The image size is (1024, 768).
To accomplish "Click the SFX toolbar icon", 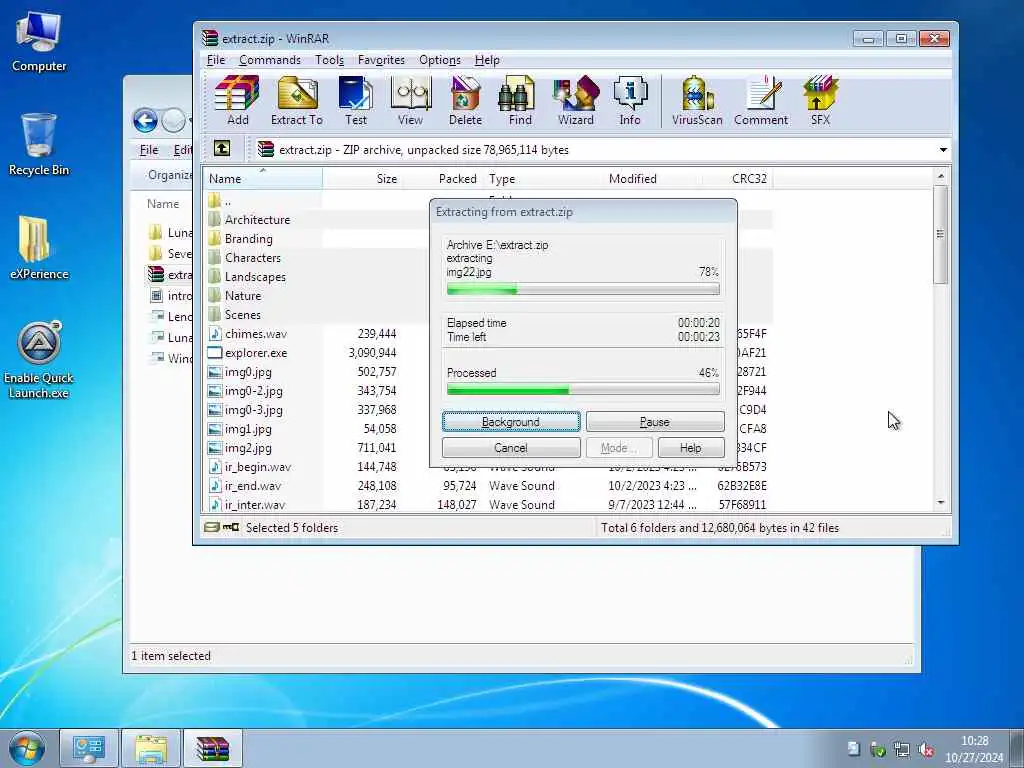I will point(820,101).
